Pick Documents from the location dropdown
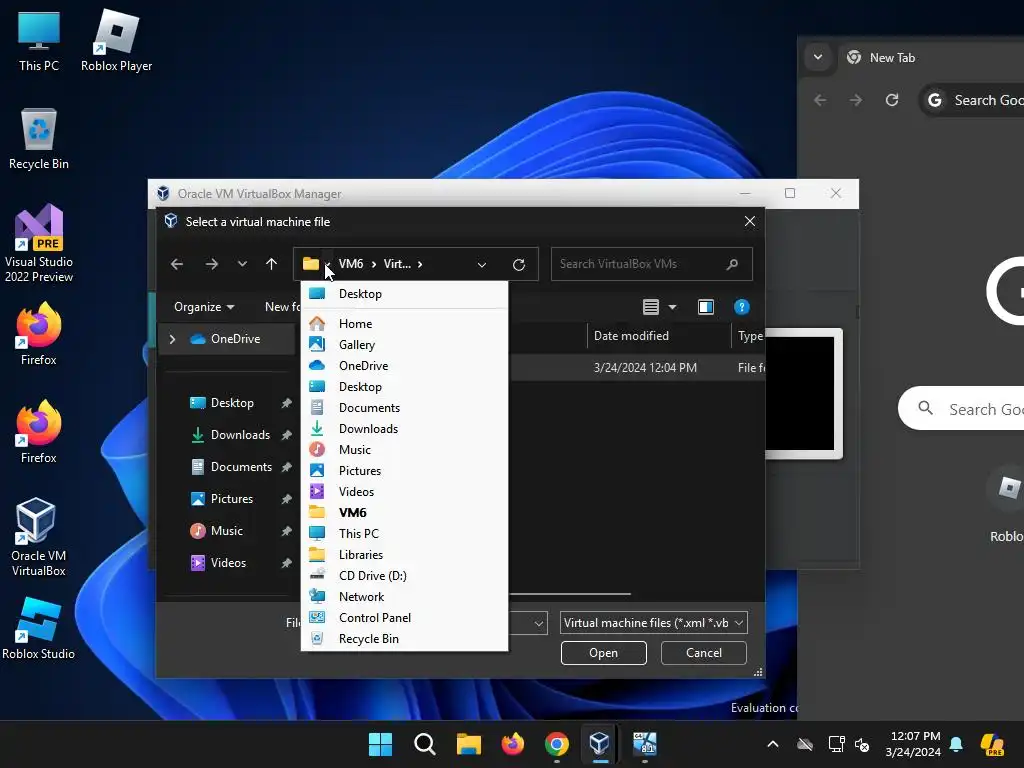Image resolution: width=1024 pixels, height=768 pixels. [404, 408]
